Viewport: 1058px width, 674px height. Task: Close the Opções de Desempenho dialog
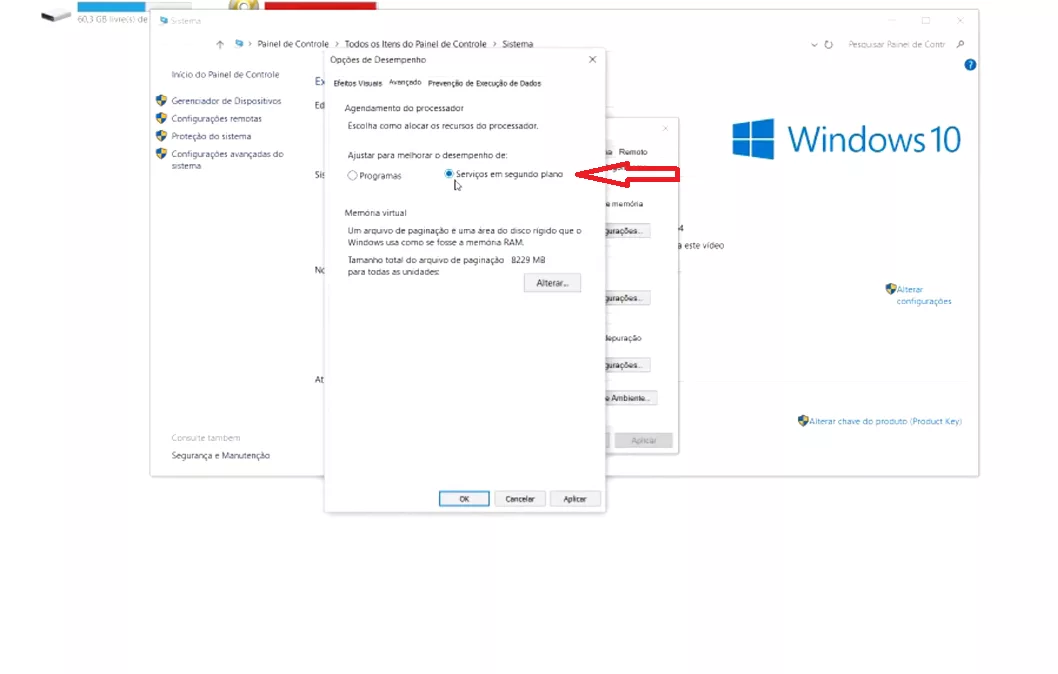tap(592, 60)
